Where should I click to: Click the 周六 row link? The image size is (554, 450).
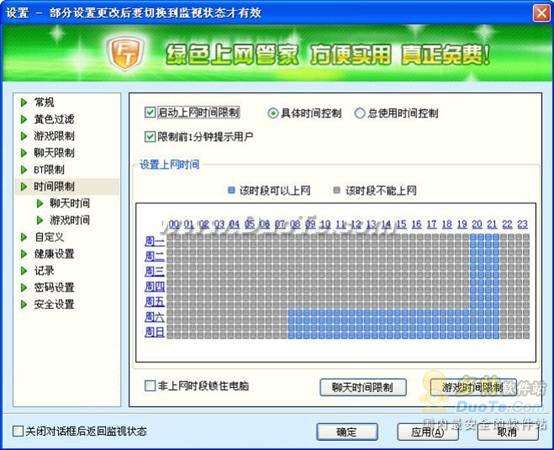[x=154, y=317]
